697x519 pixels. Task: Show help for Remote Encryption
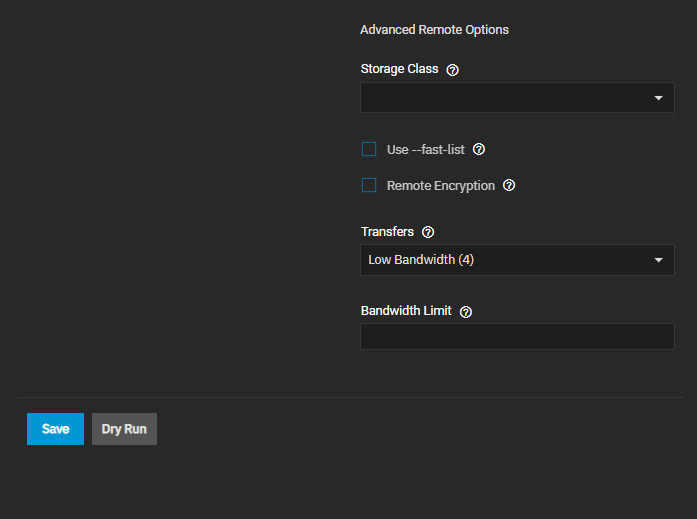509,186
